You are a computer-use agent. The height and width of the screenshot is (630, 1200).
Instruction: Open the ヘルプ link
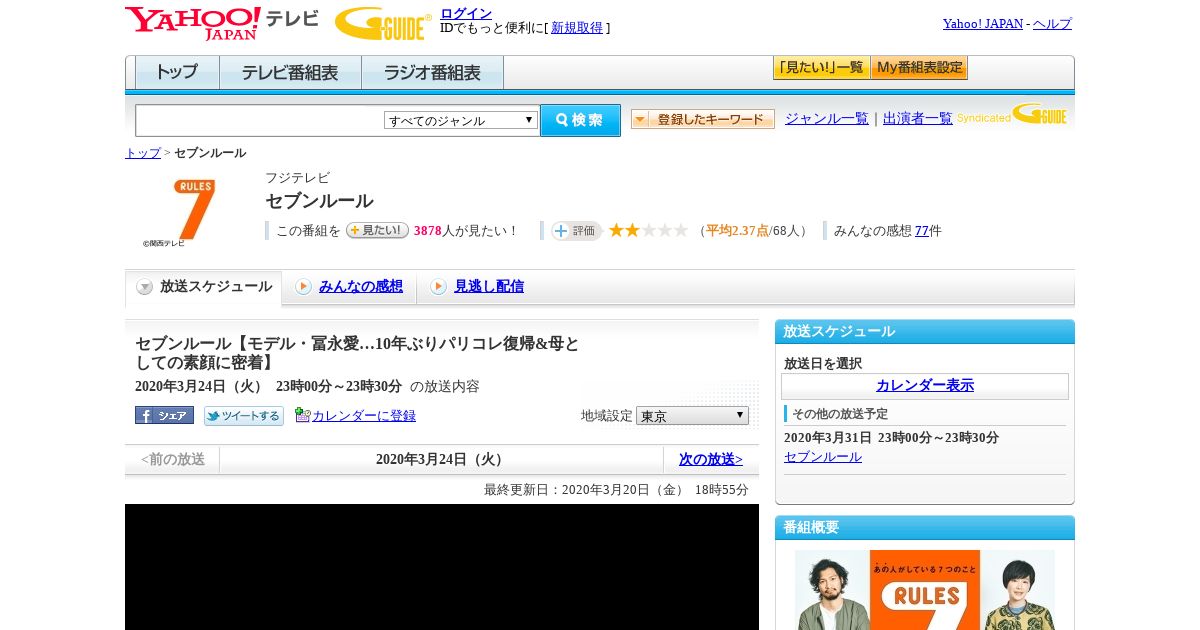coord(1052,23)
